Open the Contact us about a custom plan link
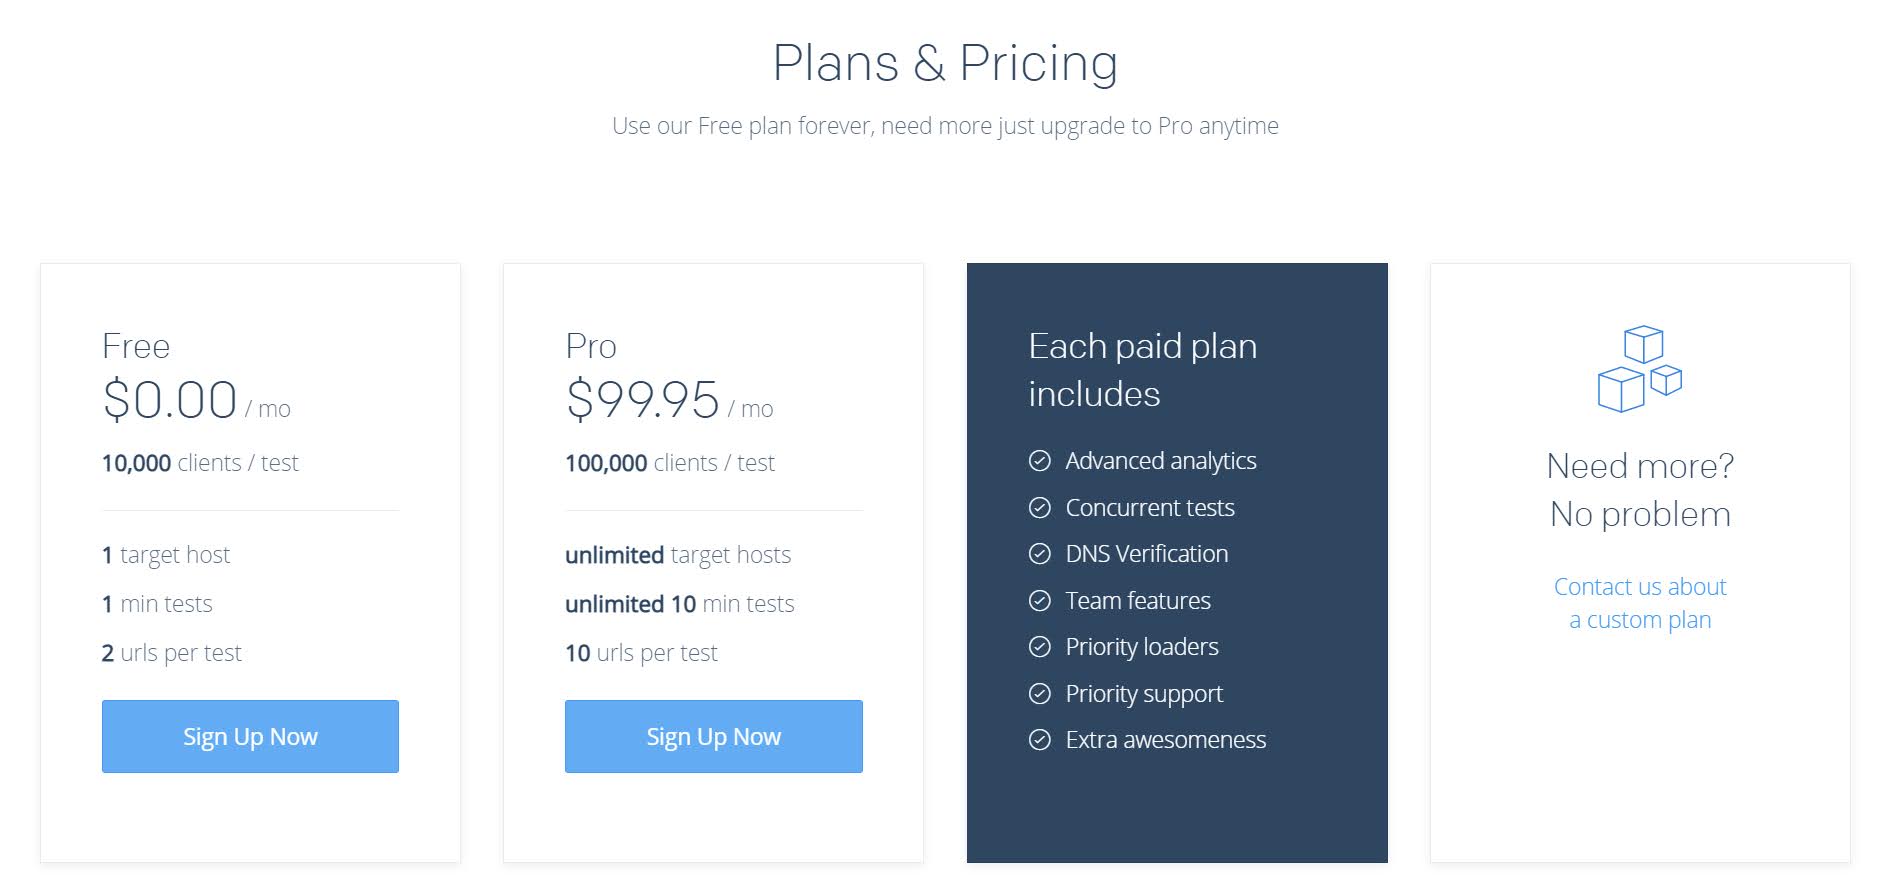This screenshot has width=1891, height=896. 1640,603
